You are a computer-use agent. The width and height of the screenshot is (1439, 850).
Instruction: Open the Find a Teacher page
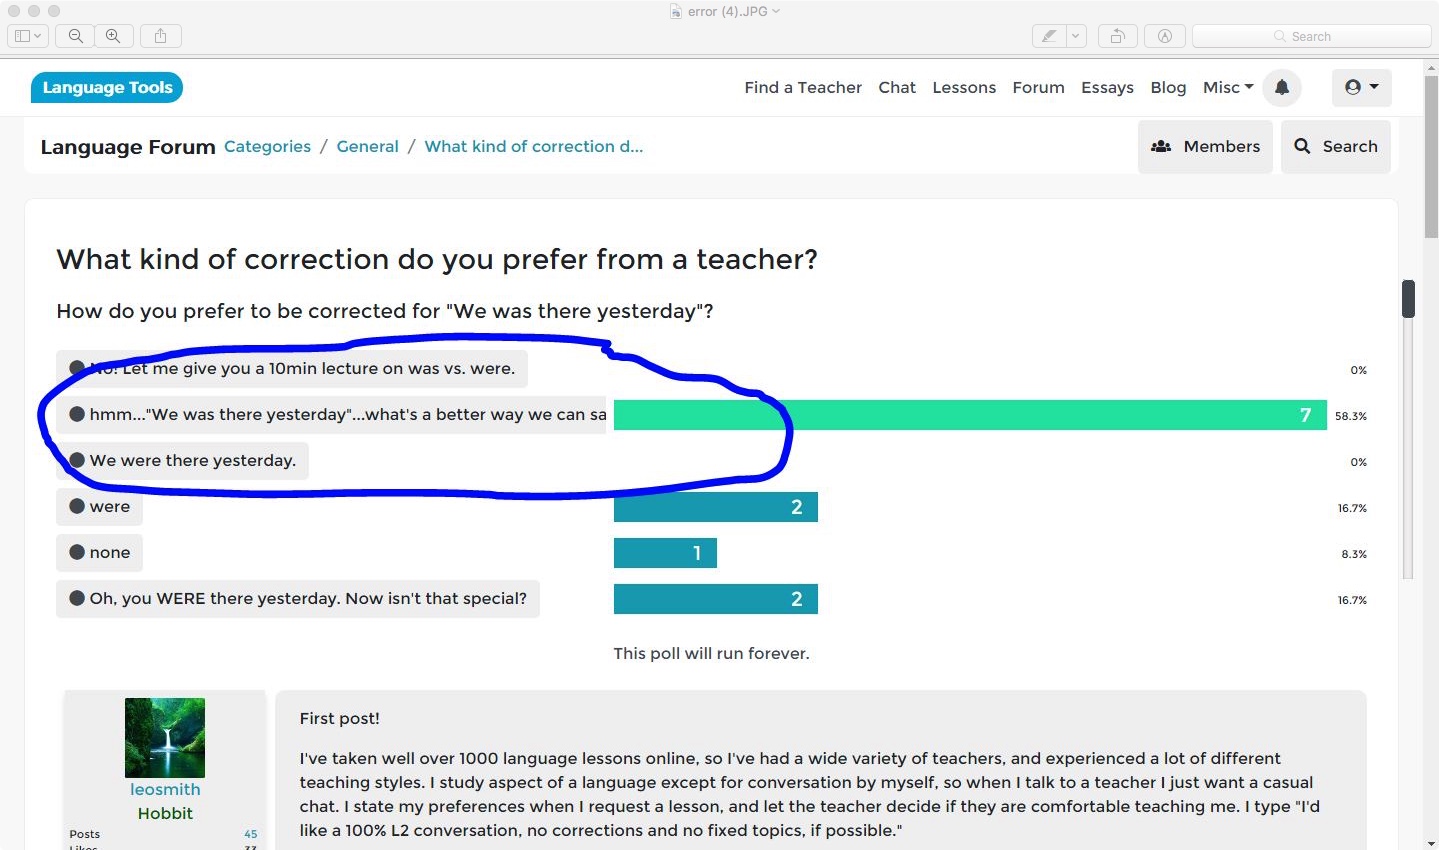tap(802, 88)
